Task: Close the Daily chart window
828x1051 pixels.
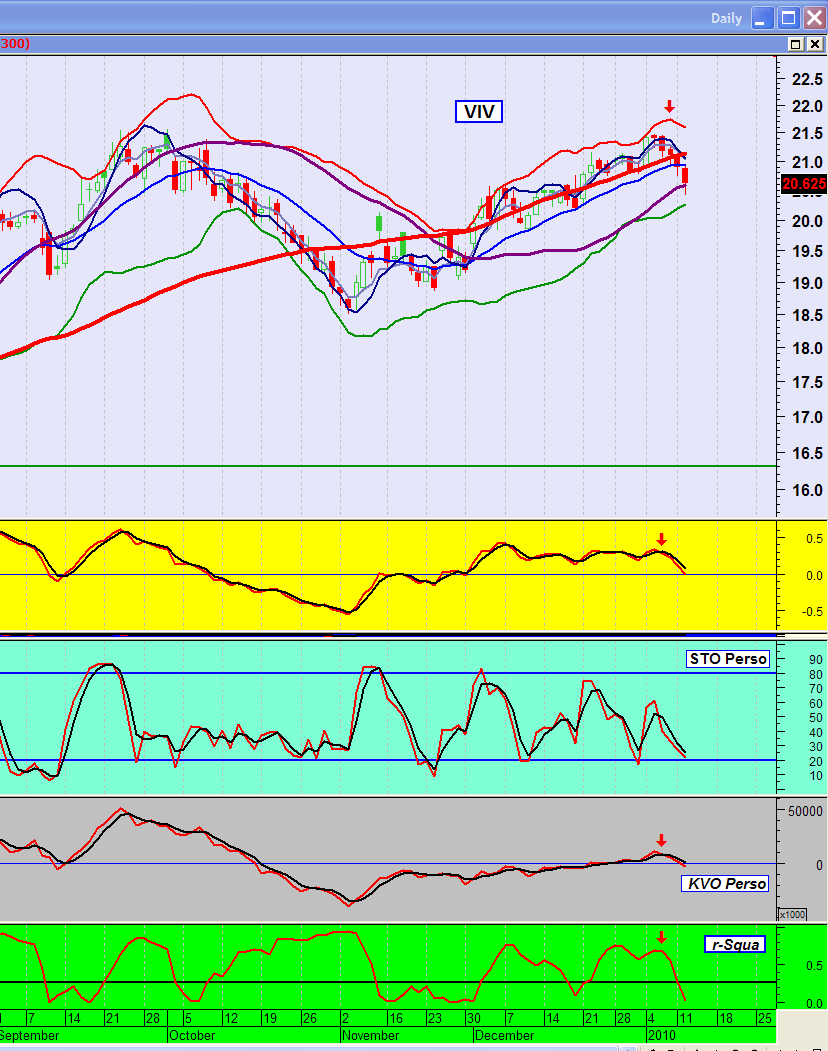Action: 815,18
